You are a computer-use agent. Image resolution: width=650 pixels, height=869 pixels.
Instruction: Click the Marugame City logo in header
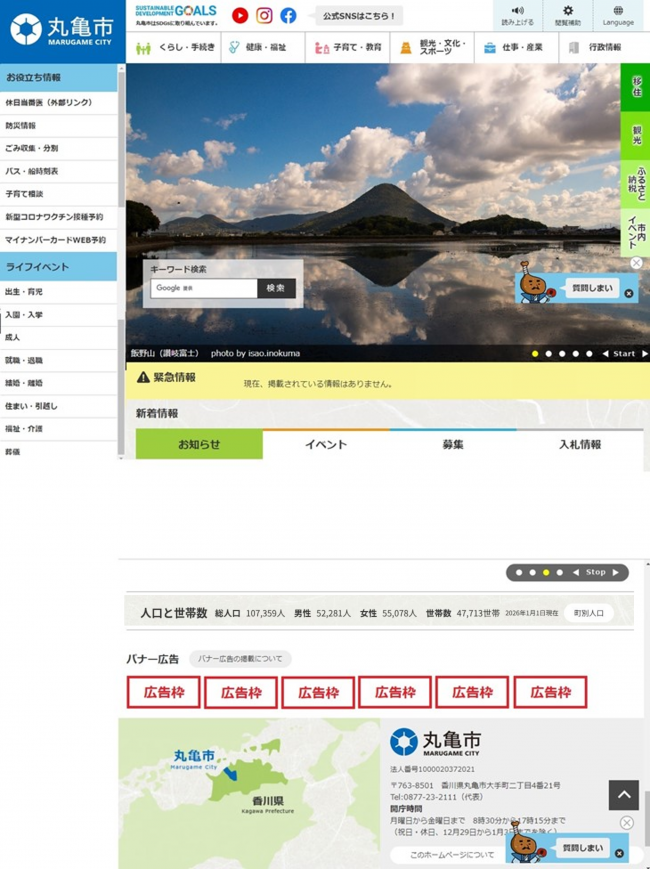coord(62,30)
